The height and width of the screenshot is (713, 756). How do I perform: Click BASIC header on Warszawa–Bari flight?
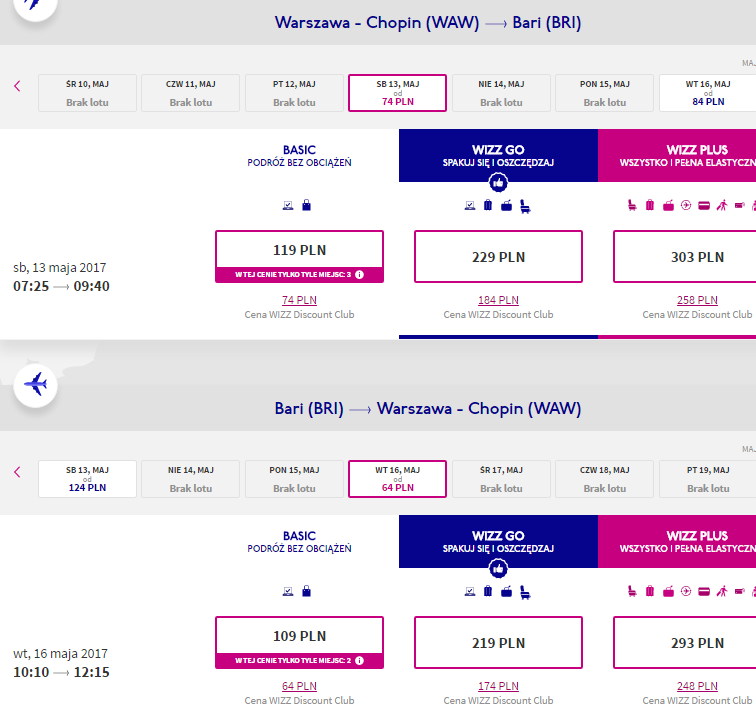pyautogui.click(x=299, y=156)
